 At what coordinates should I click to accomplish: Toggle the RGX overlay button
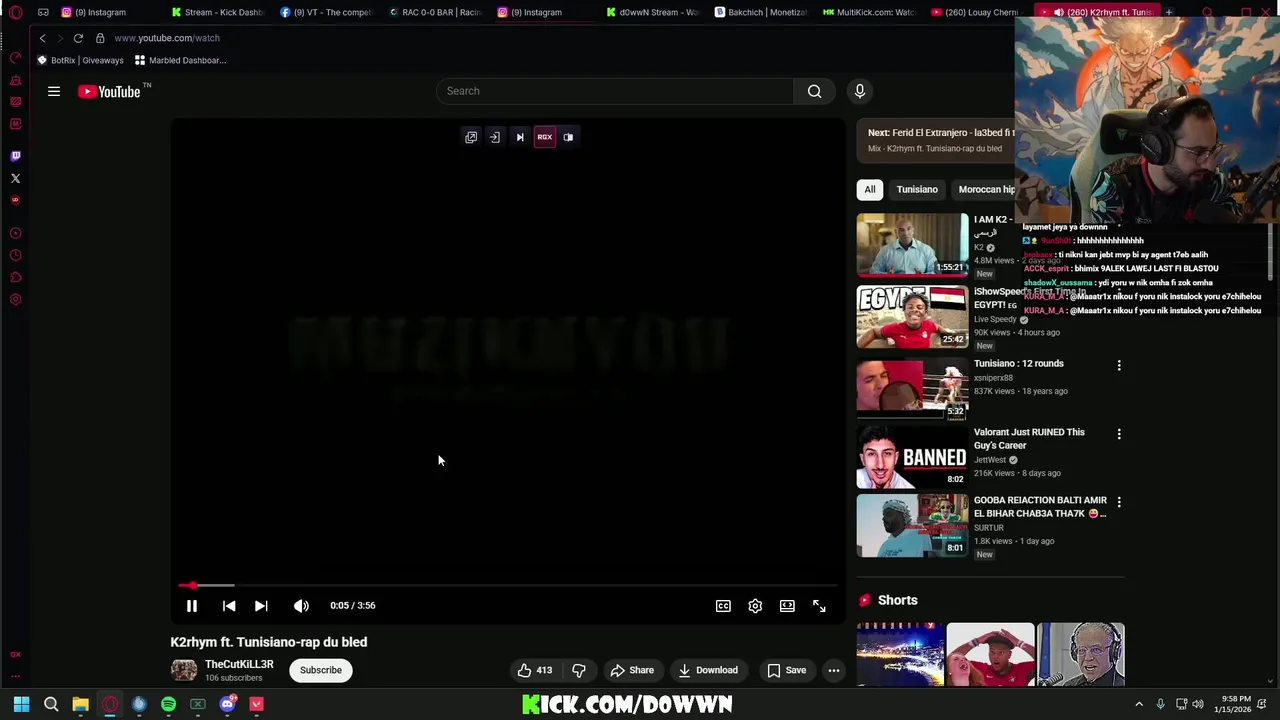(x=544, y=137)
